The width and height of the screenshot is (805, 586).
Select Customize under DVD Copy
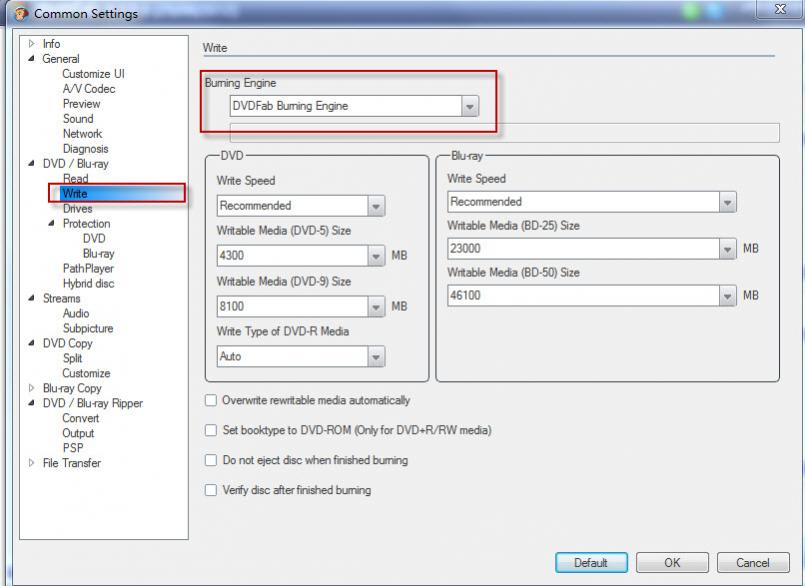coord(86,373)
